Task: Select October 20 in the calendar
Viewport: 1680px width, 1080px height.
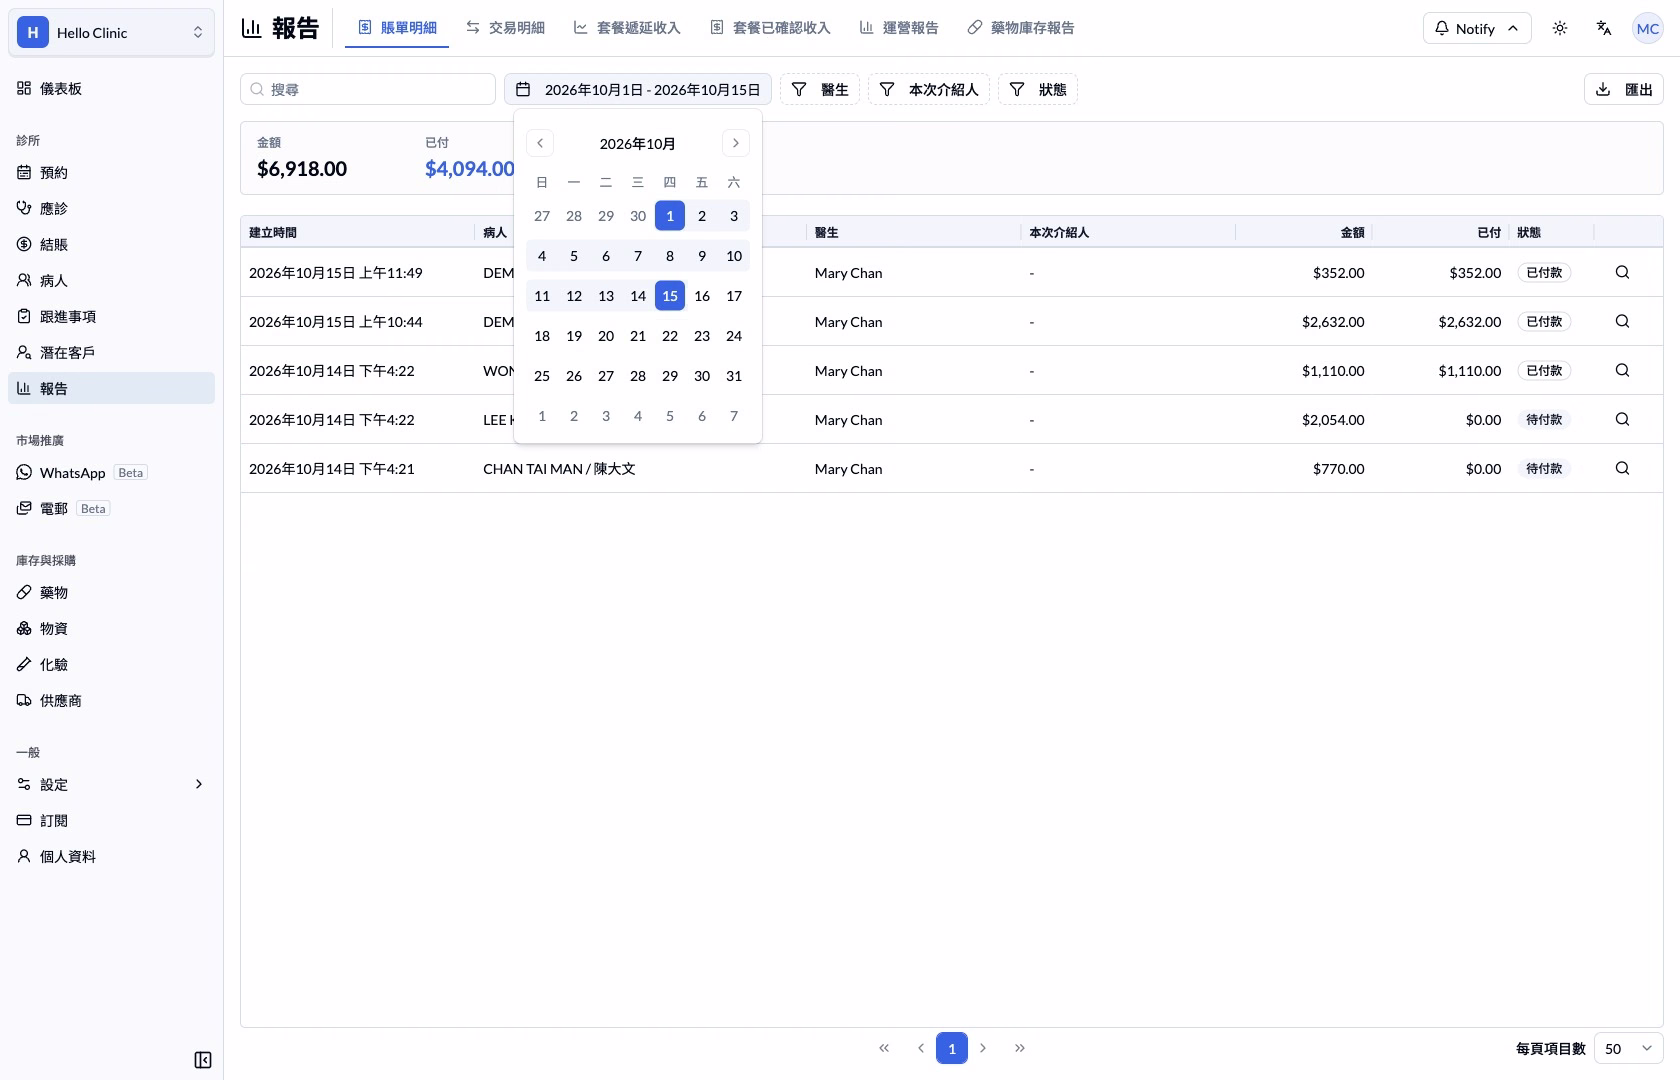Action: click(606, 336)
